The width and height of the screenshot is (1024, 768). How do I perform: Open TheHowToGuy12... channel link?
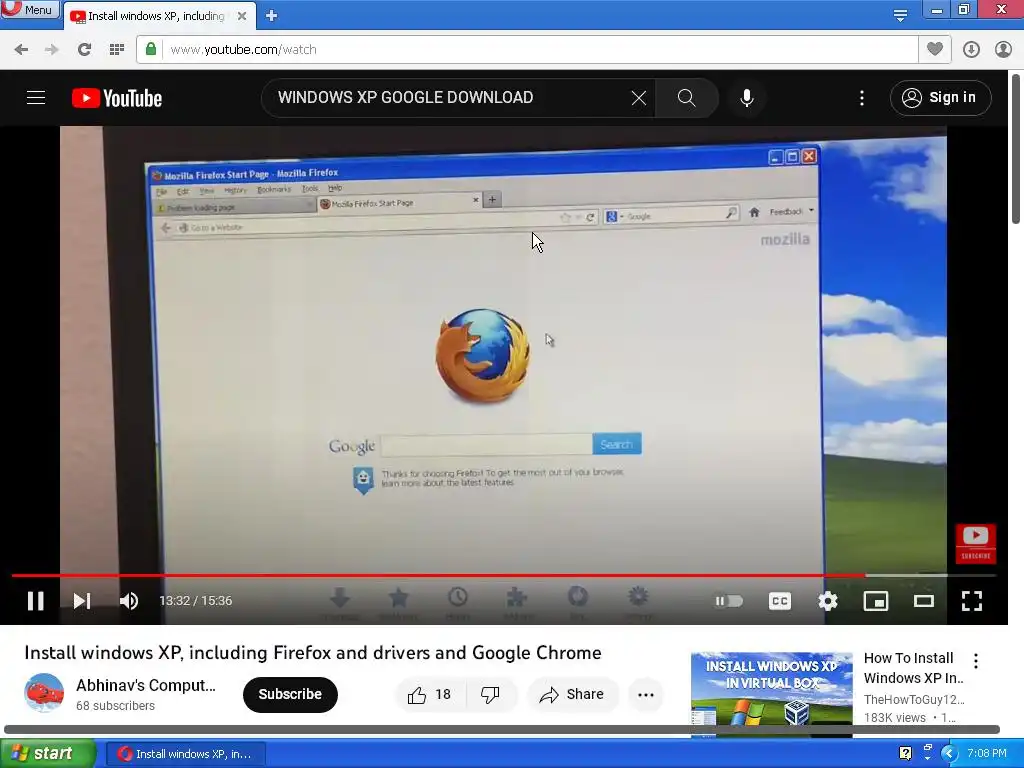click(914, 699)
